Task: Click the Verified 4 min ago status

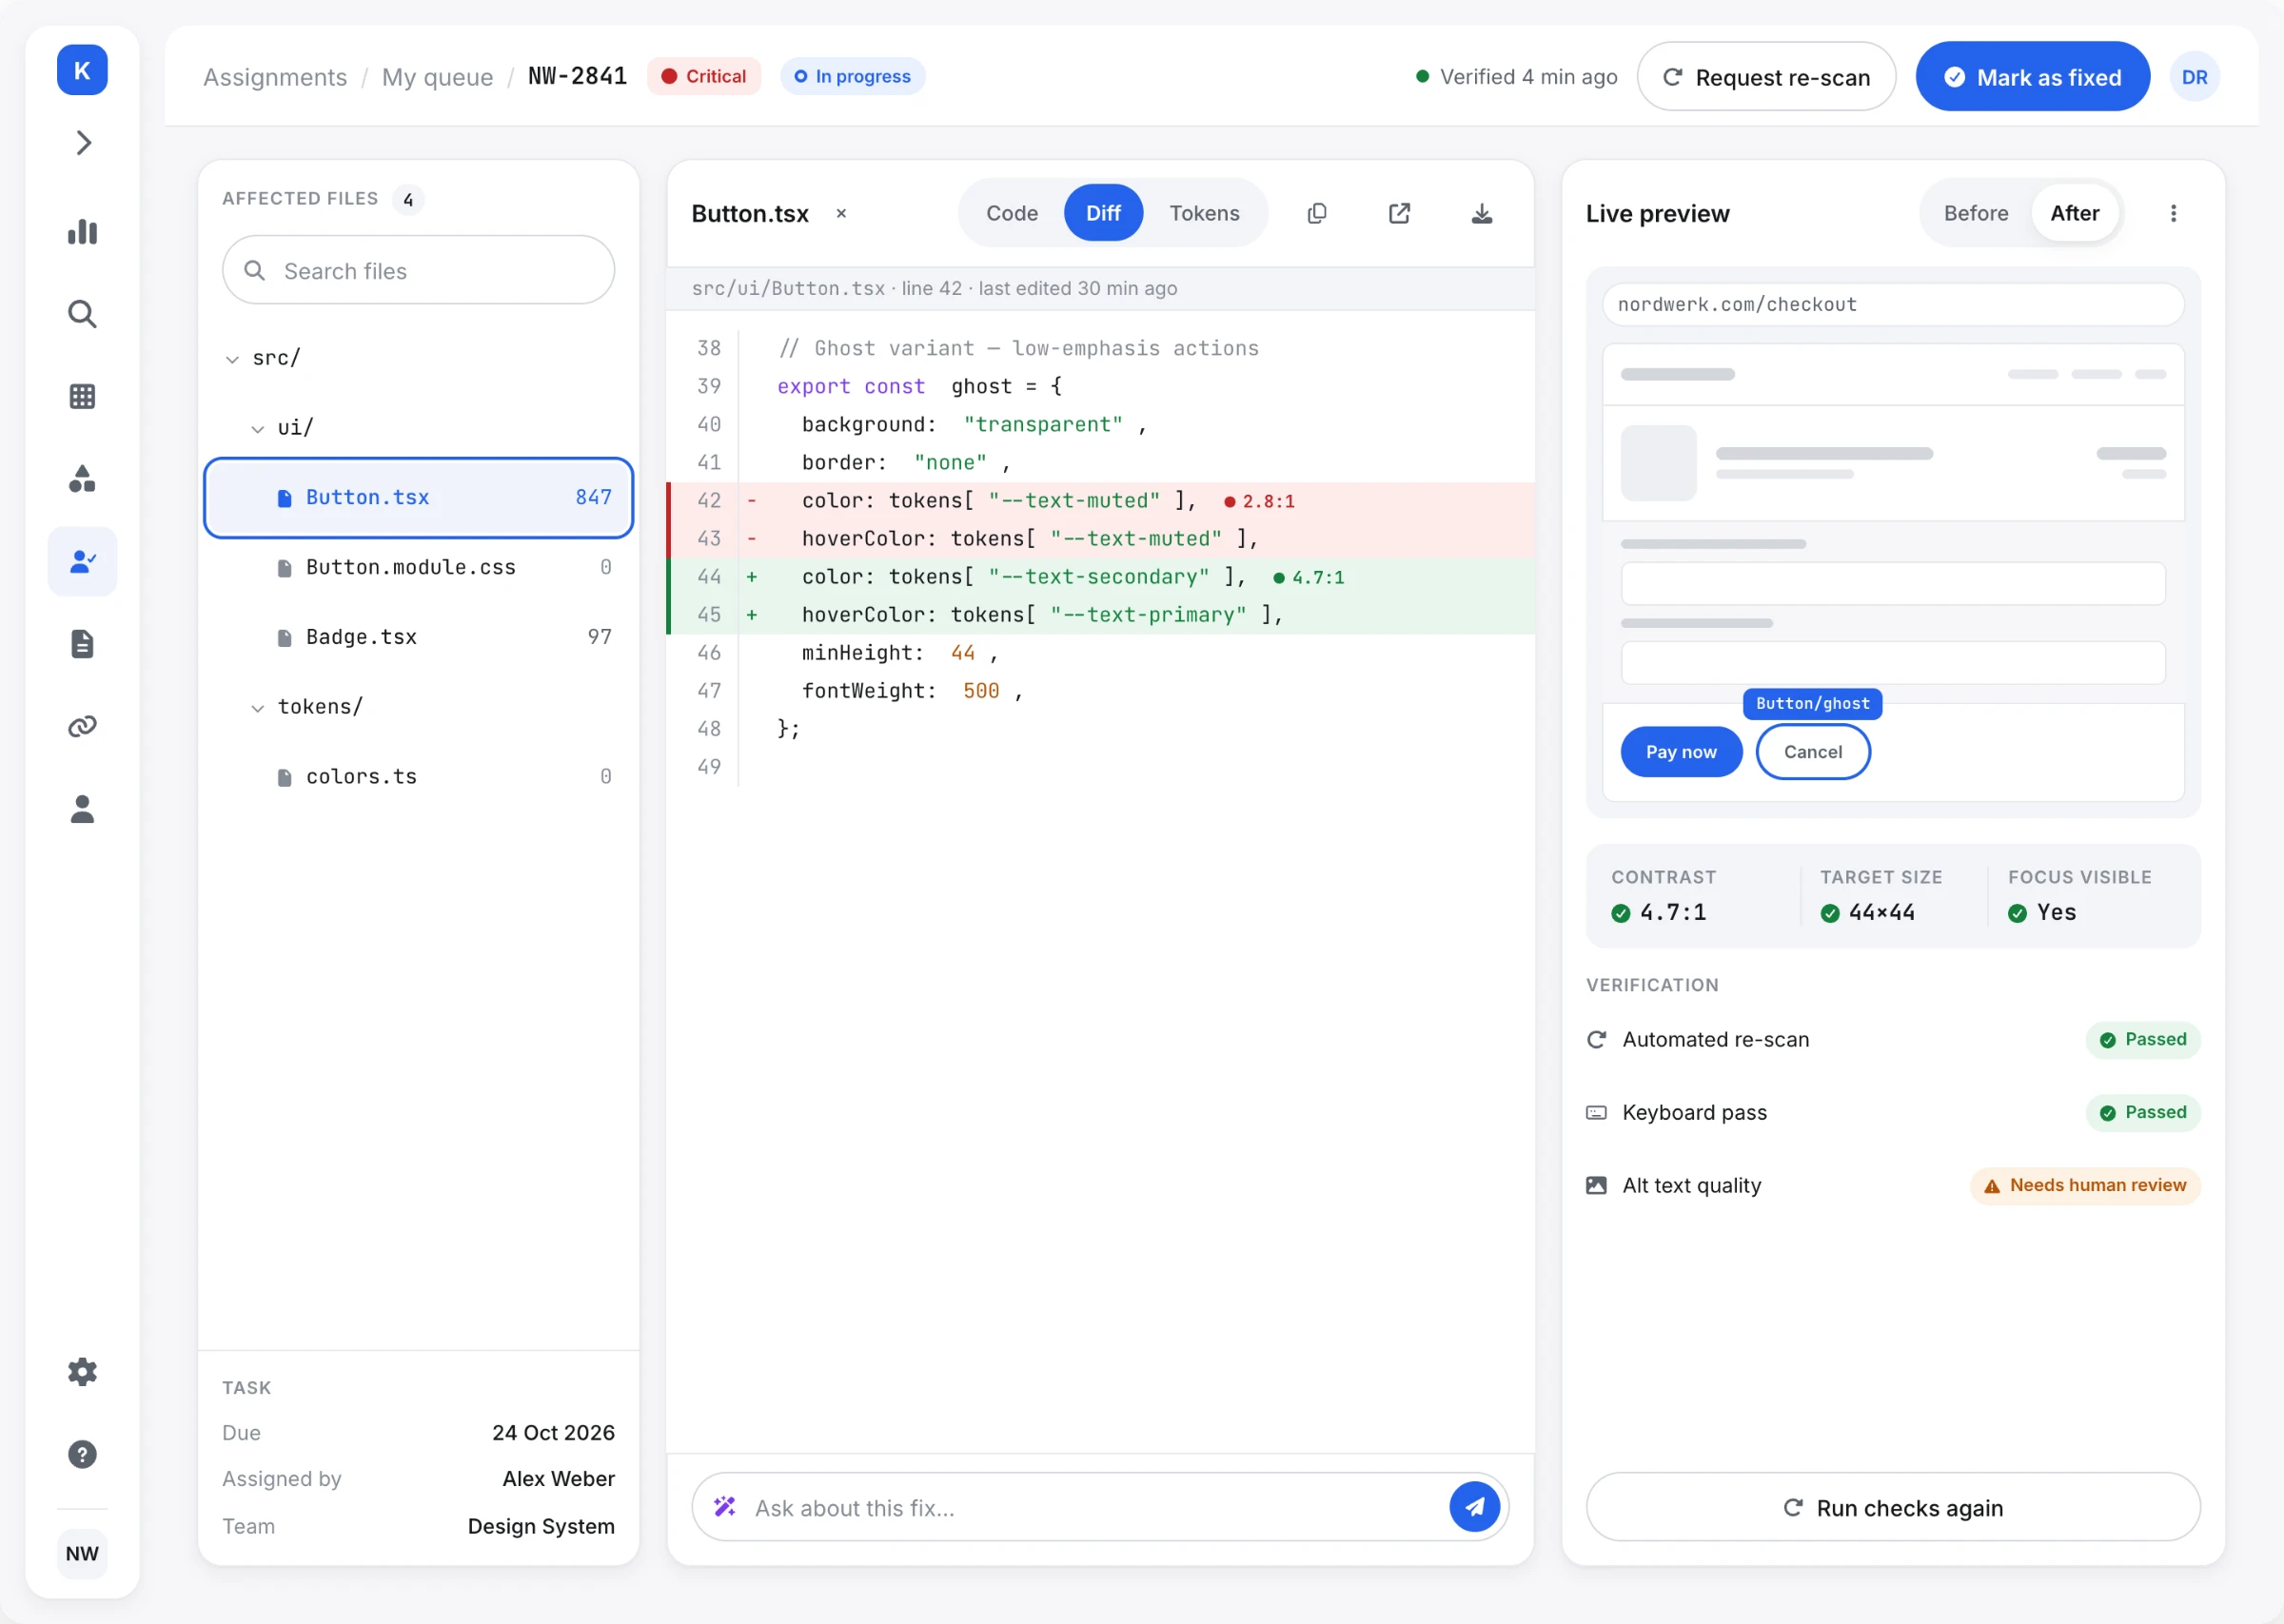Action: point(1517,77)
